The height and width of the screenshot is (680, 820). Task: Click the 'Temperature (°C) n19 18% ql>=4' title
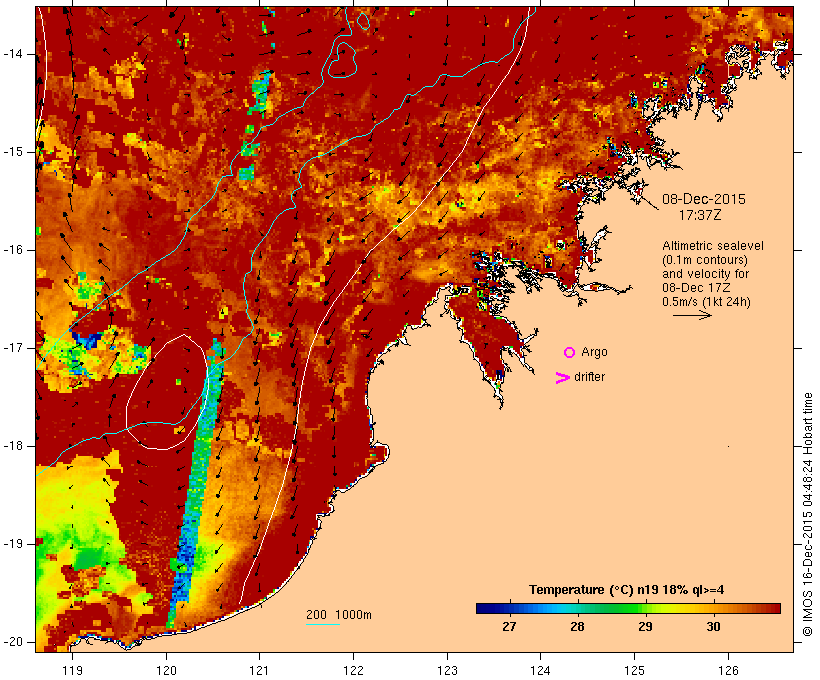[x=627, y=590]
